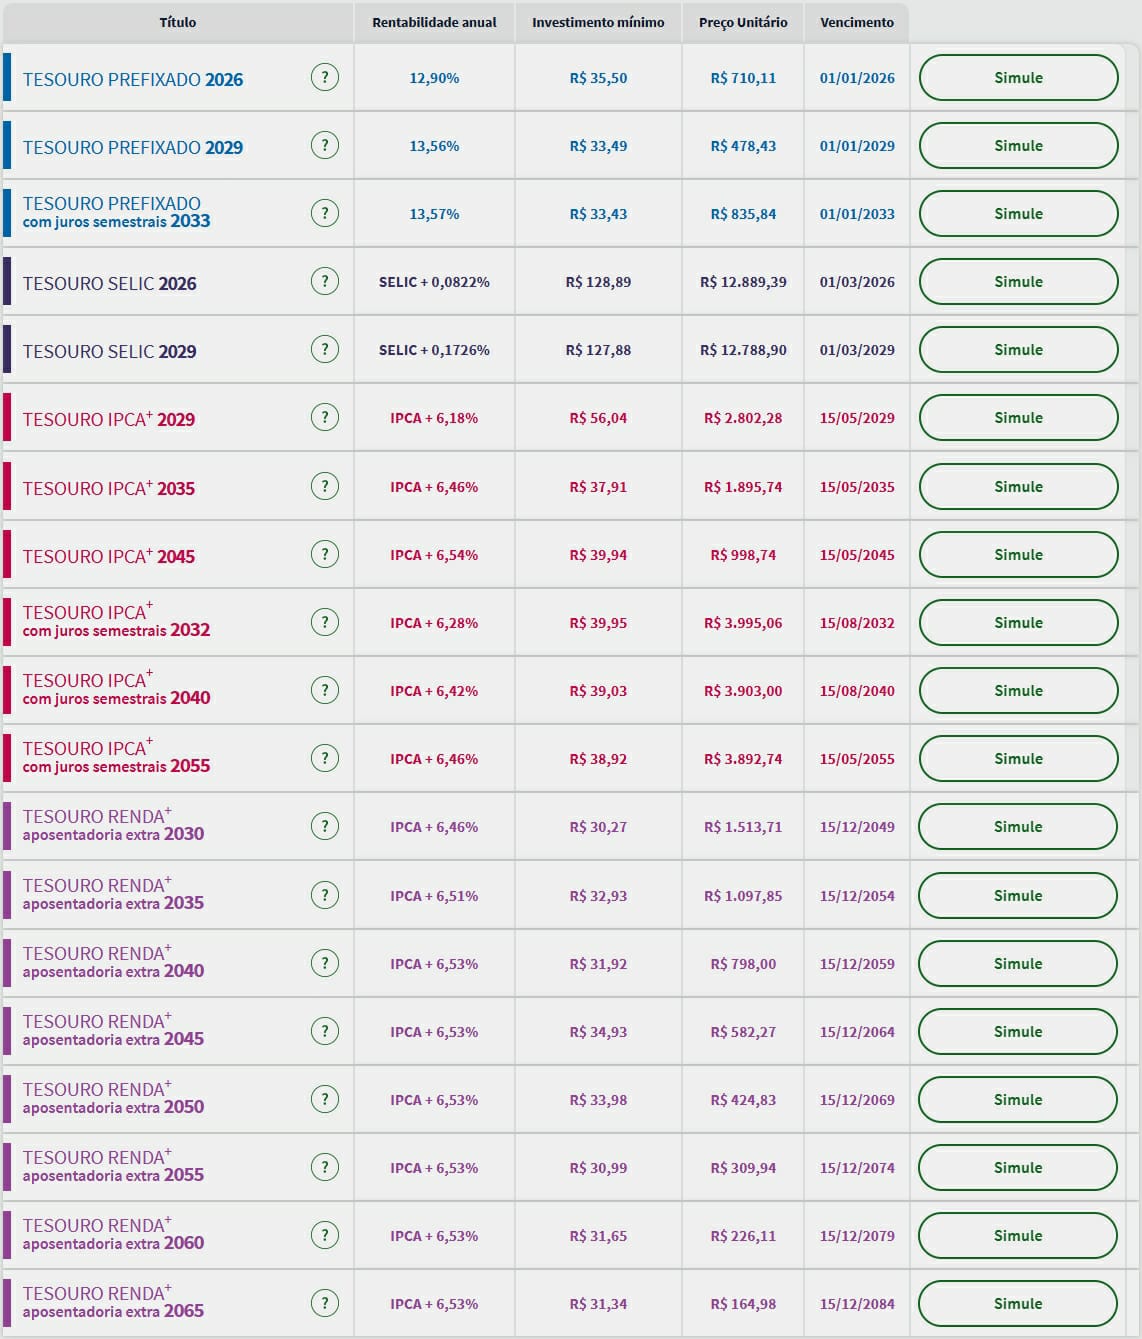This screenshot has height=1339, width=1142.
Task: Show info for Tesouro IPCA+ 2045
Action: coord(324,554)
